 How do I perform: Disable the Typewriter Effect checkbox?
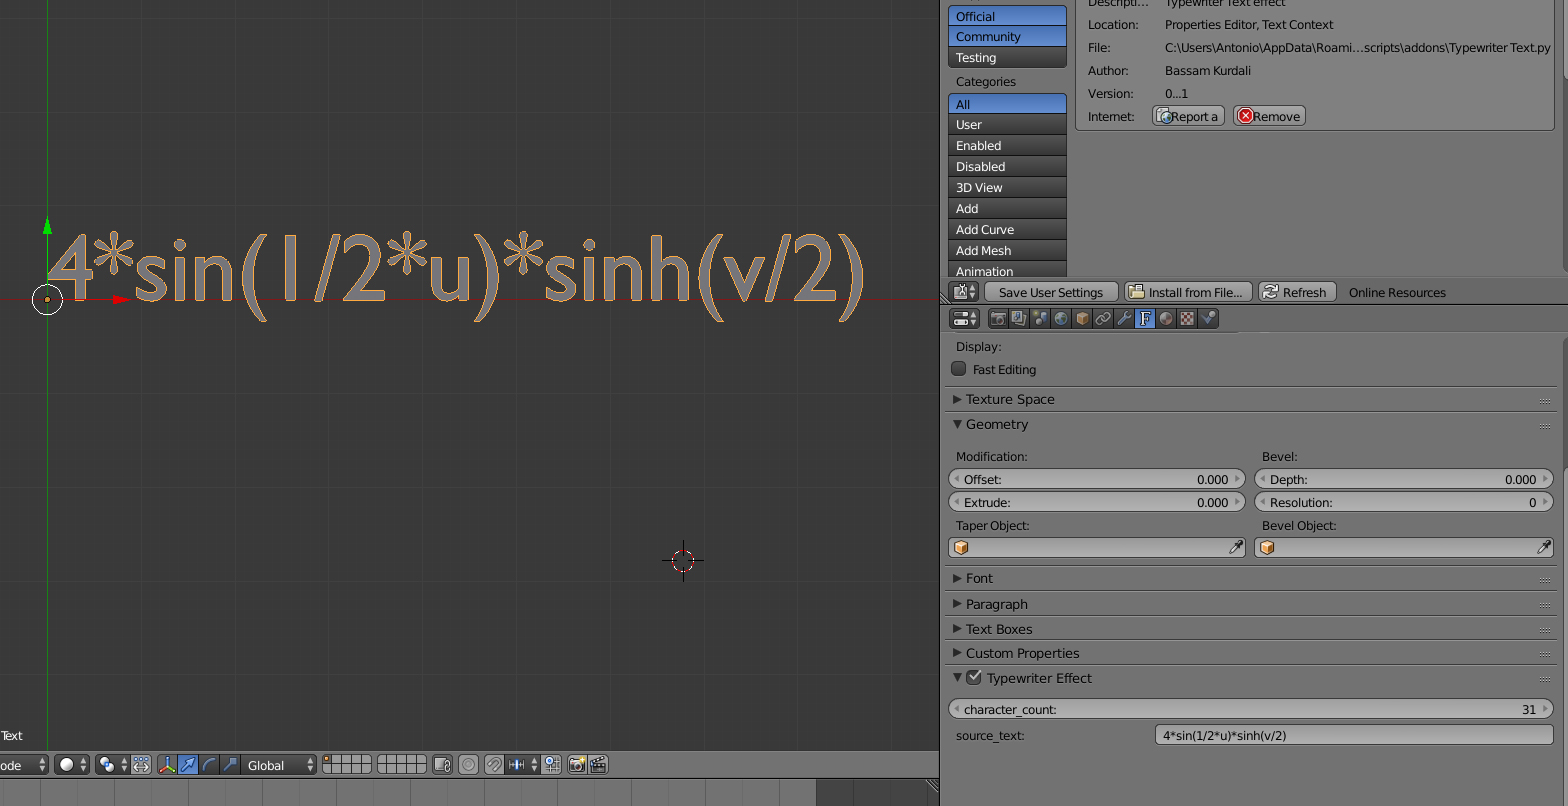tap(974, 678)
